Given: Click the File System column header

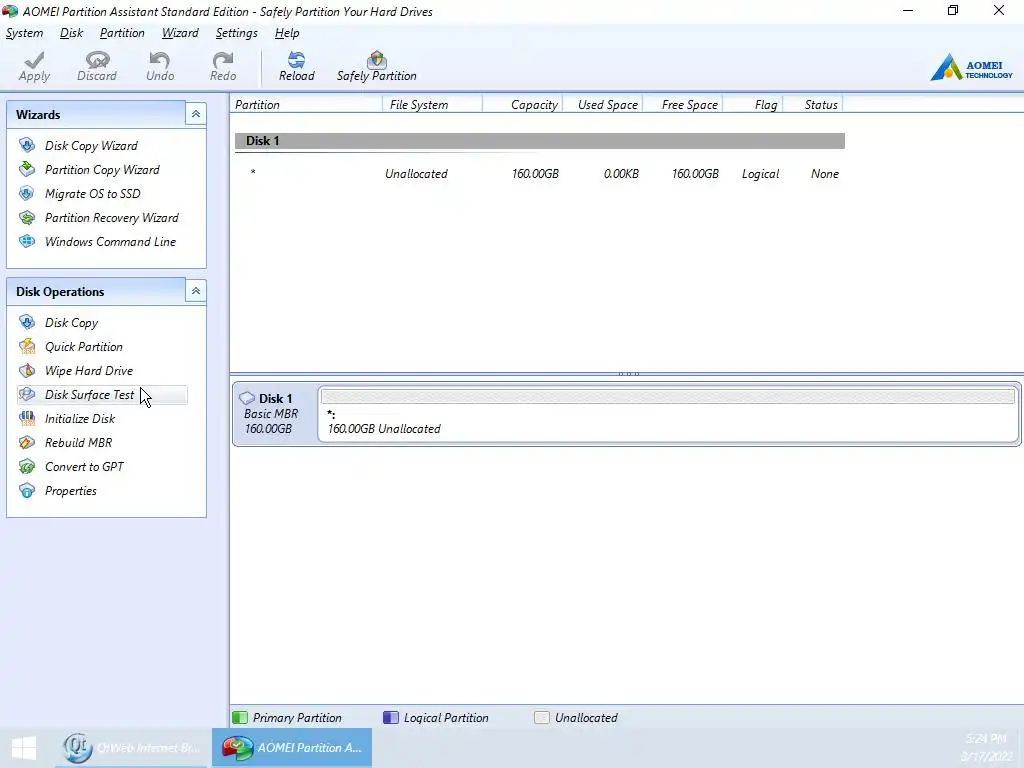Looking at the screenshot, I should click(x=433, y=104).
